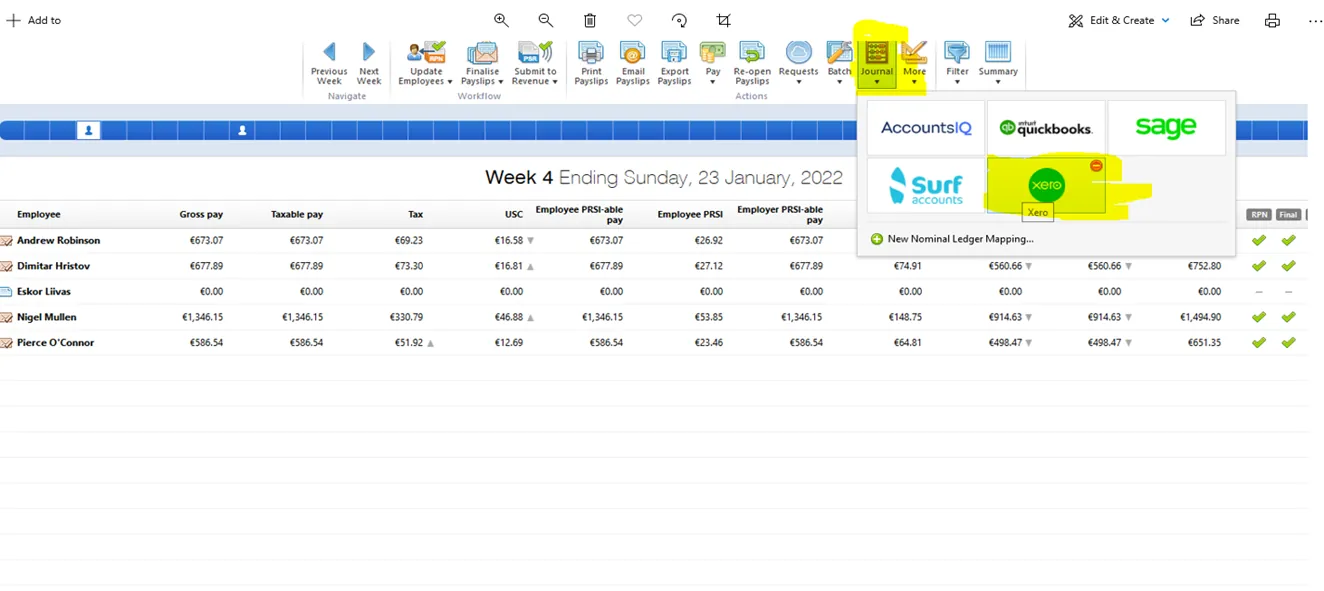The image size is (1324, 591).
Task: Open the three-dots more options
Action: [x=1315, y=20]
